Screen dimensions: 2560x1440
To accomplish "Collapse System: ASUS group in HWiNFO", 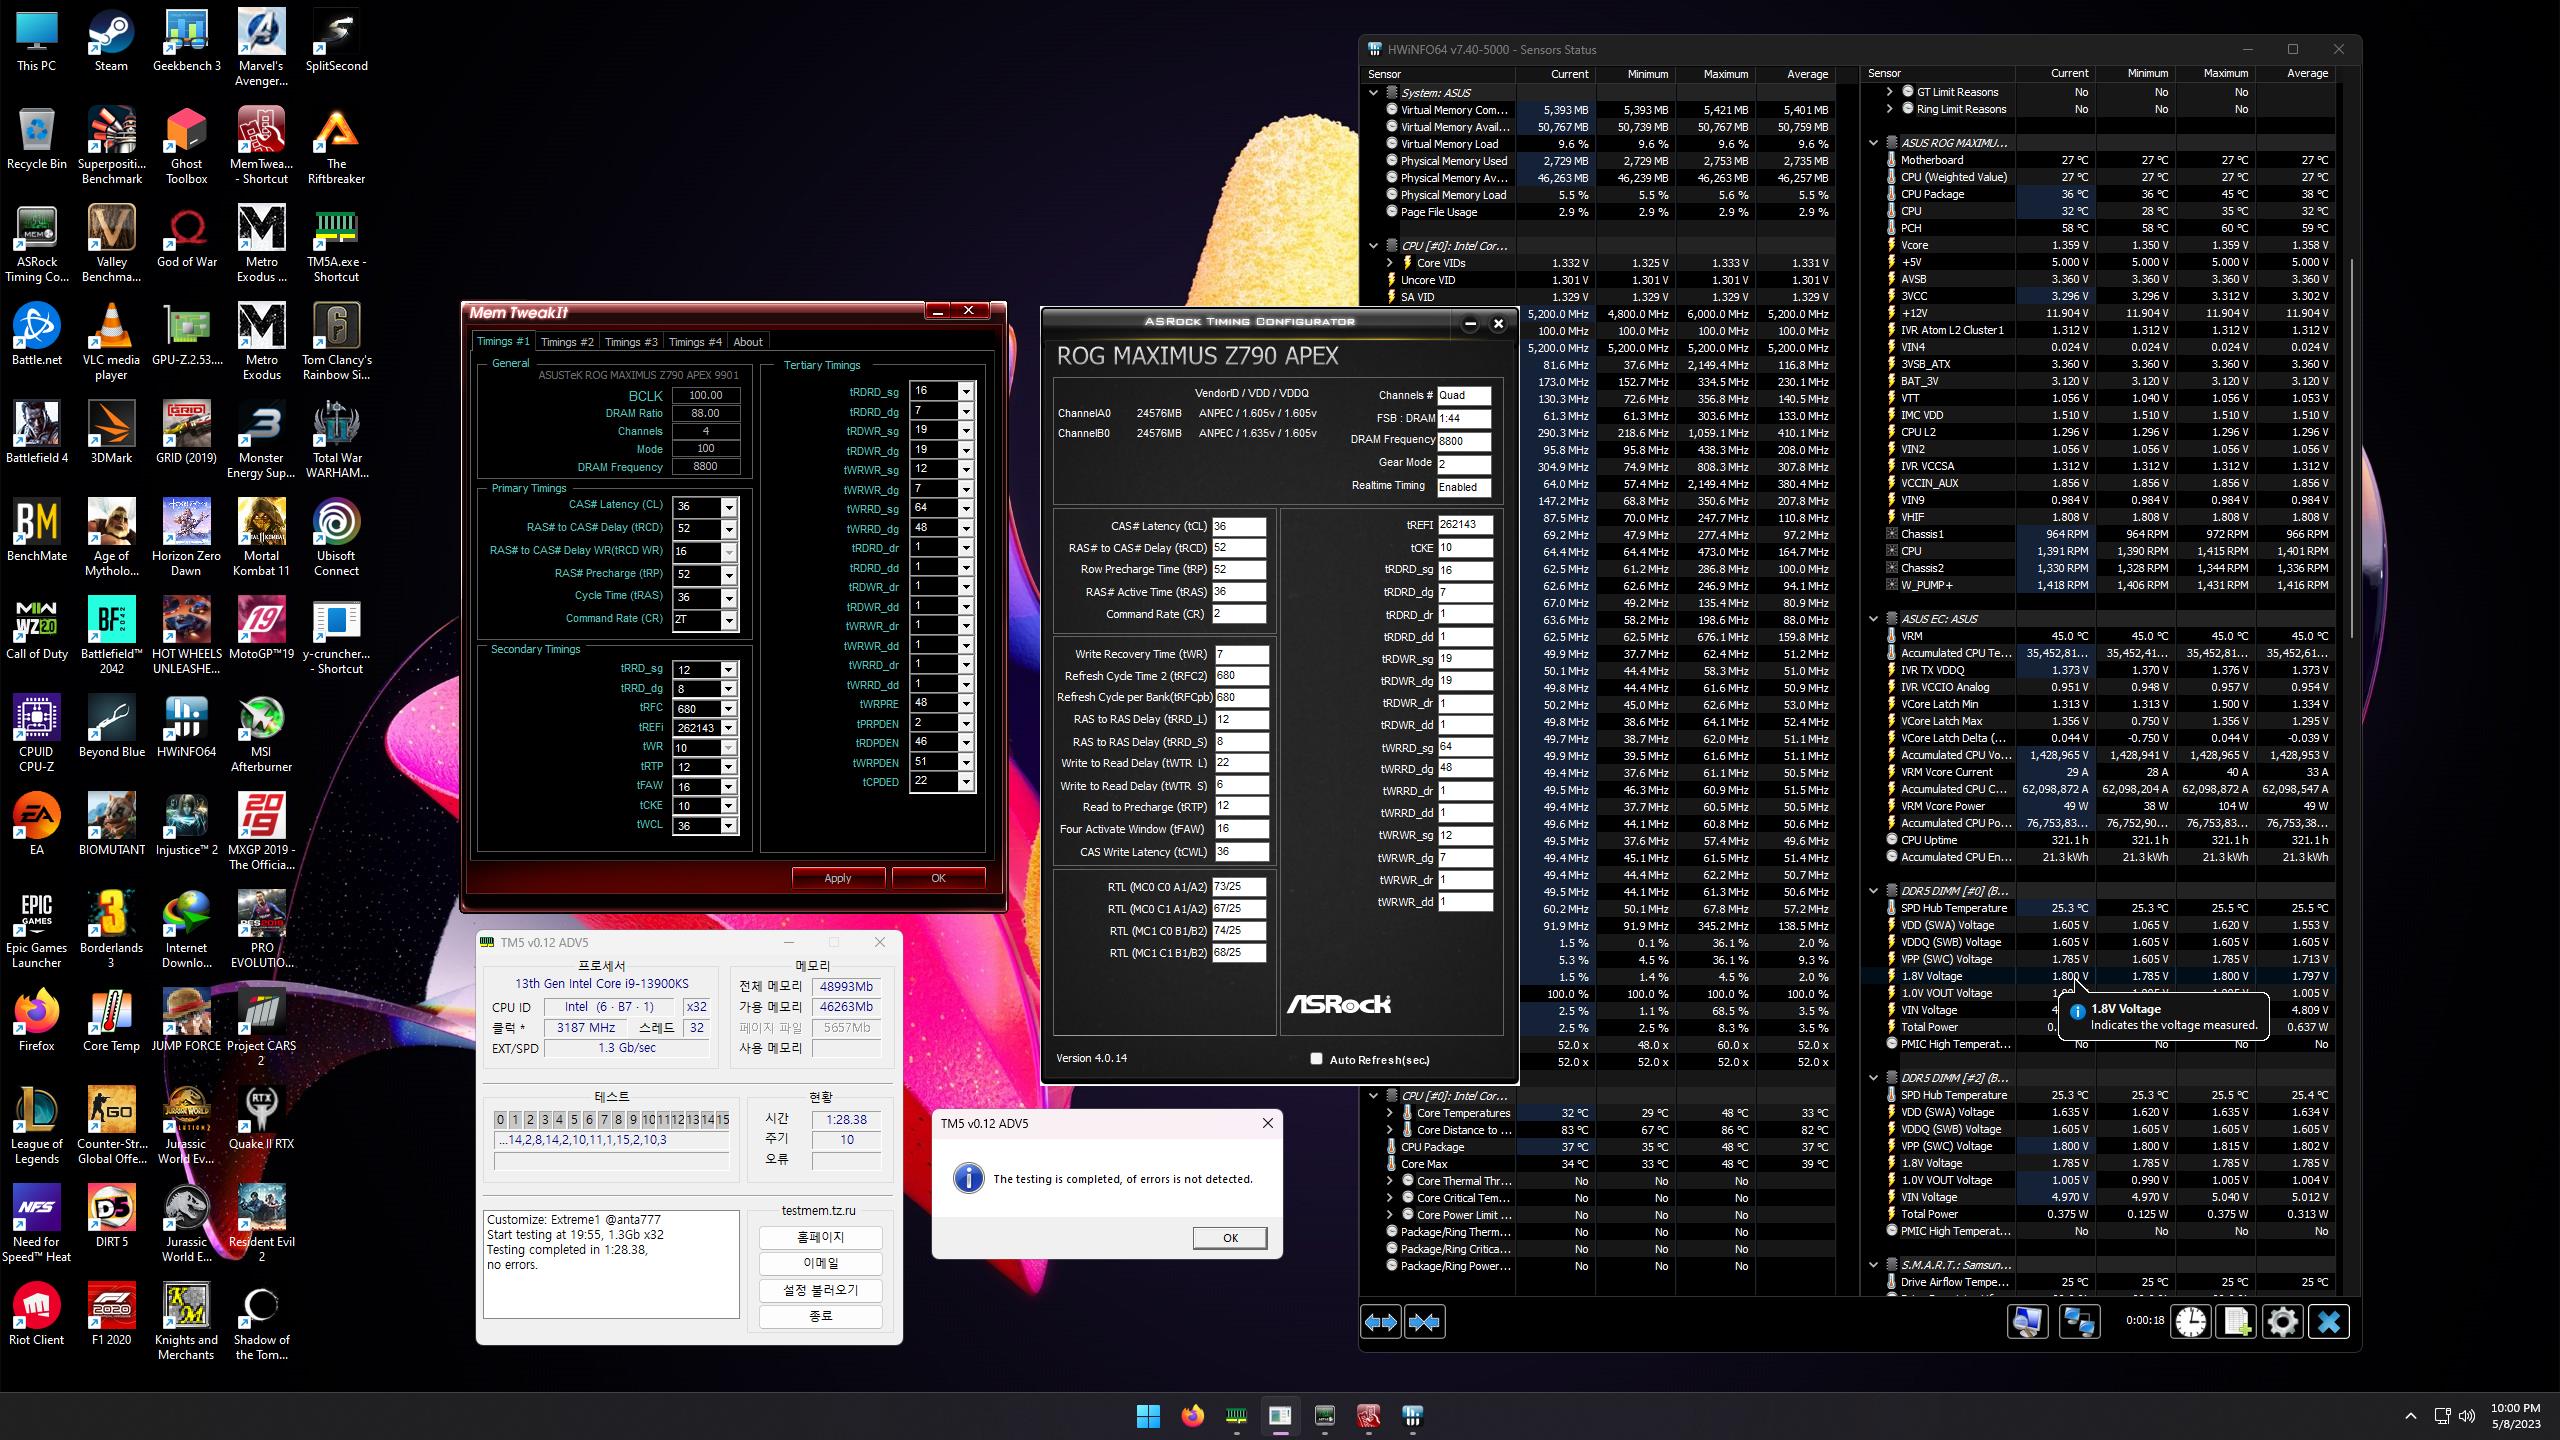I will pyautogui.click(x=1374, y=93).
